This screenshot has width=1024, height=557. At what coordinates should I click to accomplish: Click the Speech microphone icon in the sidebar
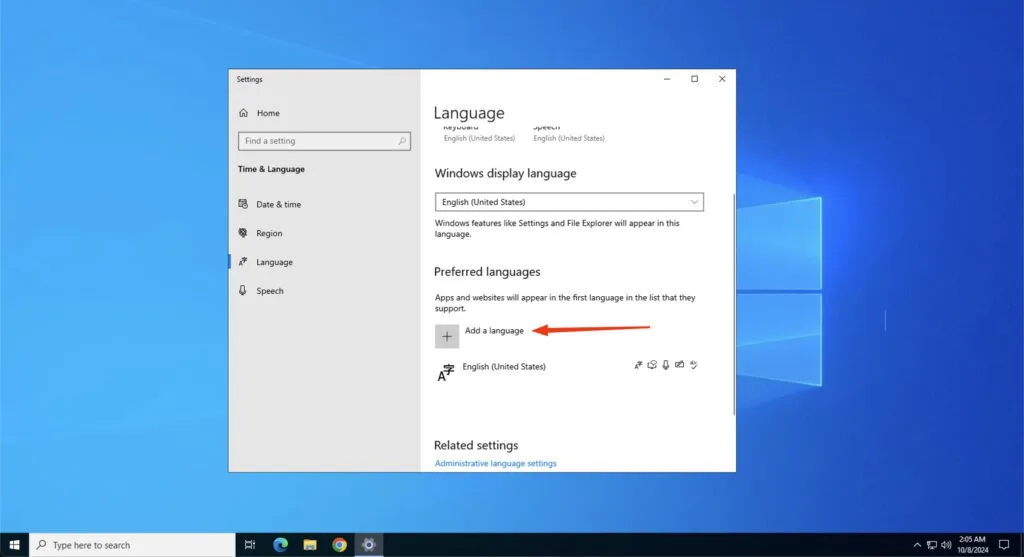(243, 290)
